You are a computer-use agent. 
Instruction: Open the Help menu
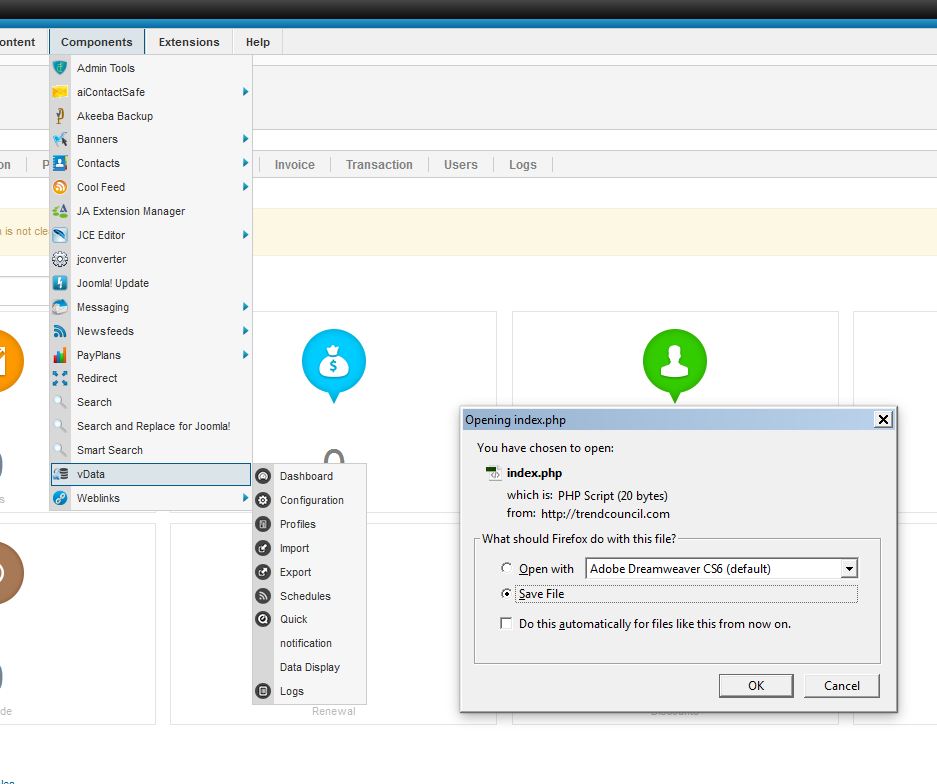(x=258, y=42)
